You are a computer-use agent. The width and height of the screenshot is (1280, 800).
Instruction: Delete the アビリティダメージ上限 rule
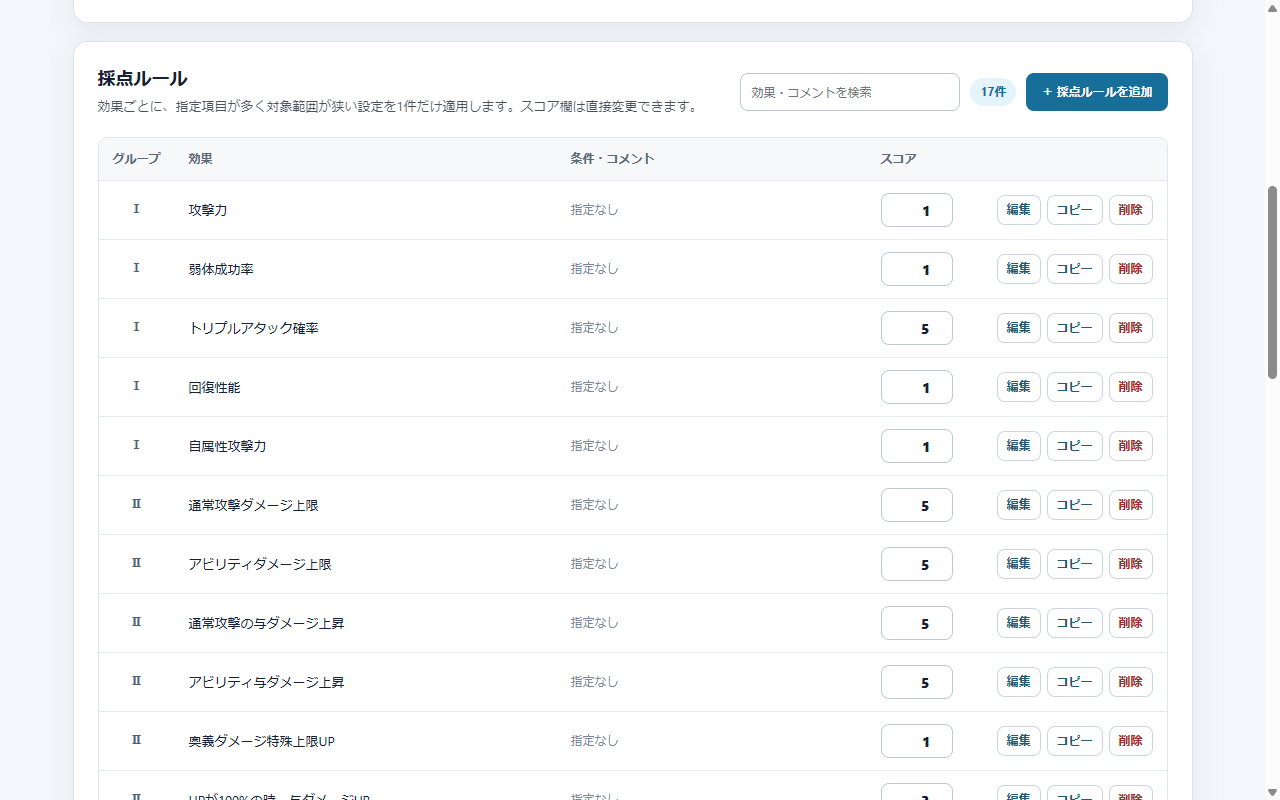click(x=1130, y=564)
